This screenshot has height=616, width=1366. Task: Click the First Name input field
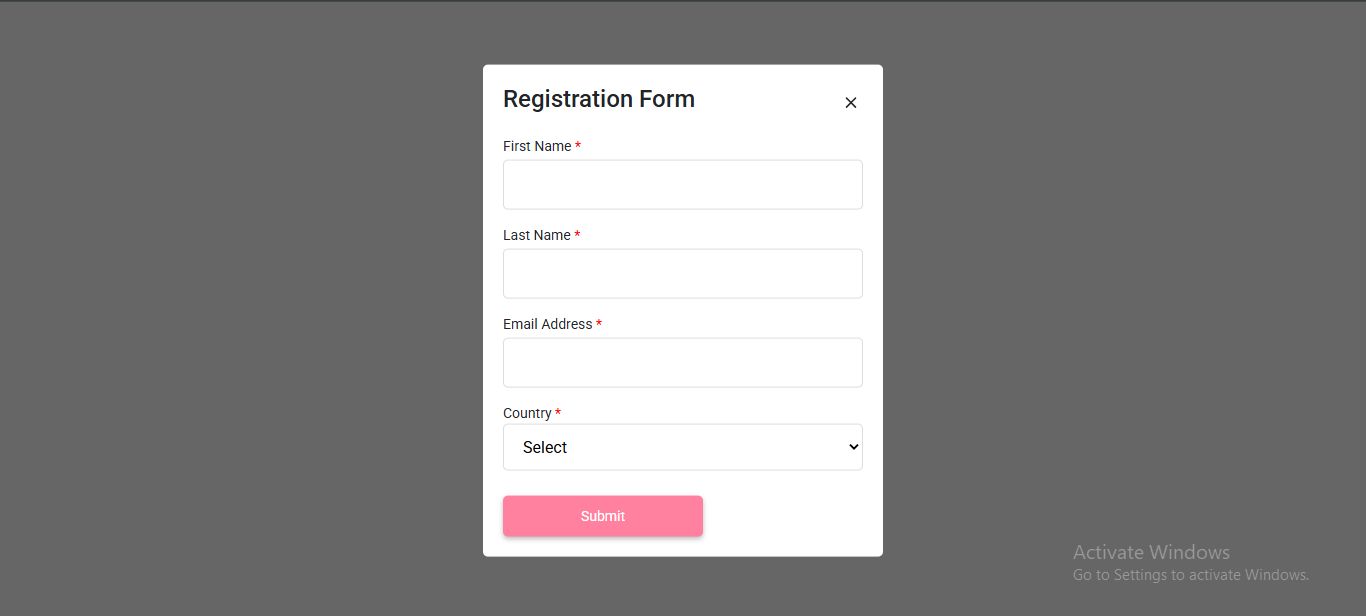(682, 185)
